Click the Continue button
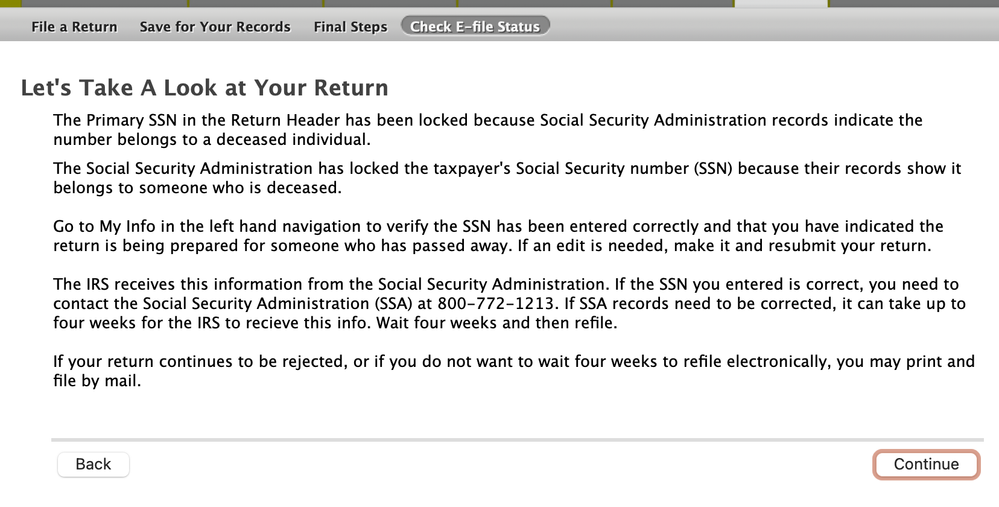Screen dimensions: 999x507 pyautogui.click(x=926, y=464)
